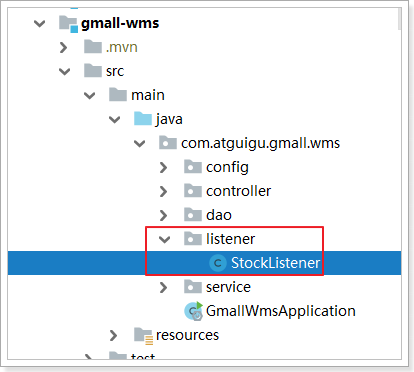Screen dimensions: 414x372
Task: Click the resources folder icon
Action: pyautogui.click(x=144, y=335)
